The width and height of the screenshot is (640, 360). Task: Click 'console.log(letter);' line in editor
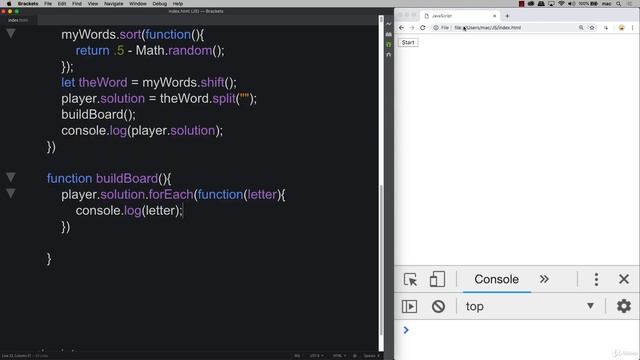coord(129,211)
